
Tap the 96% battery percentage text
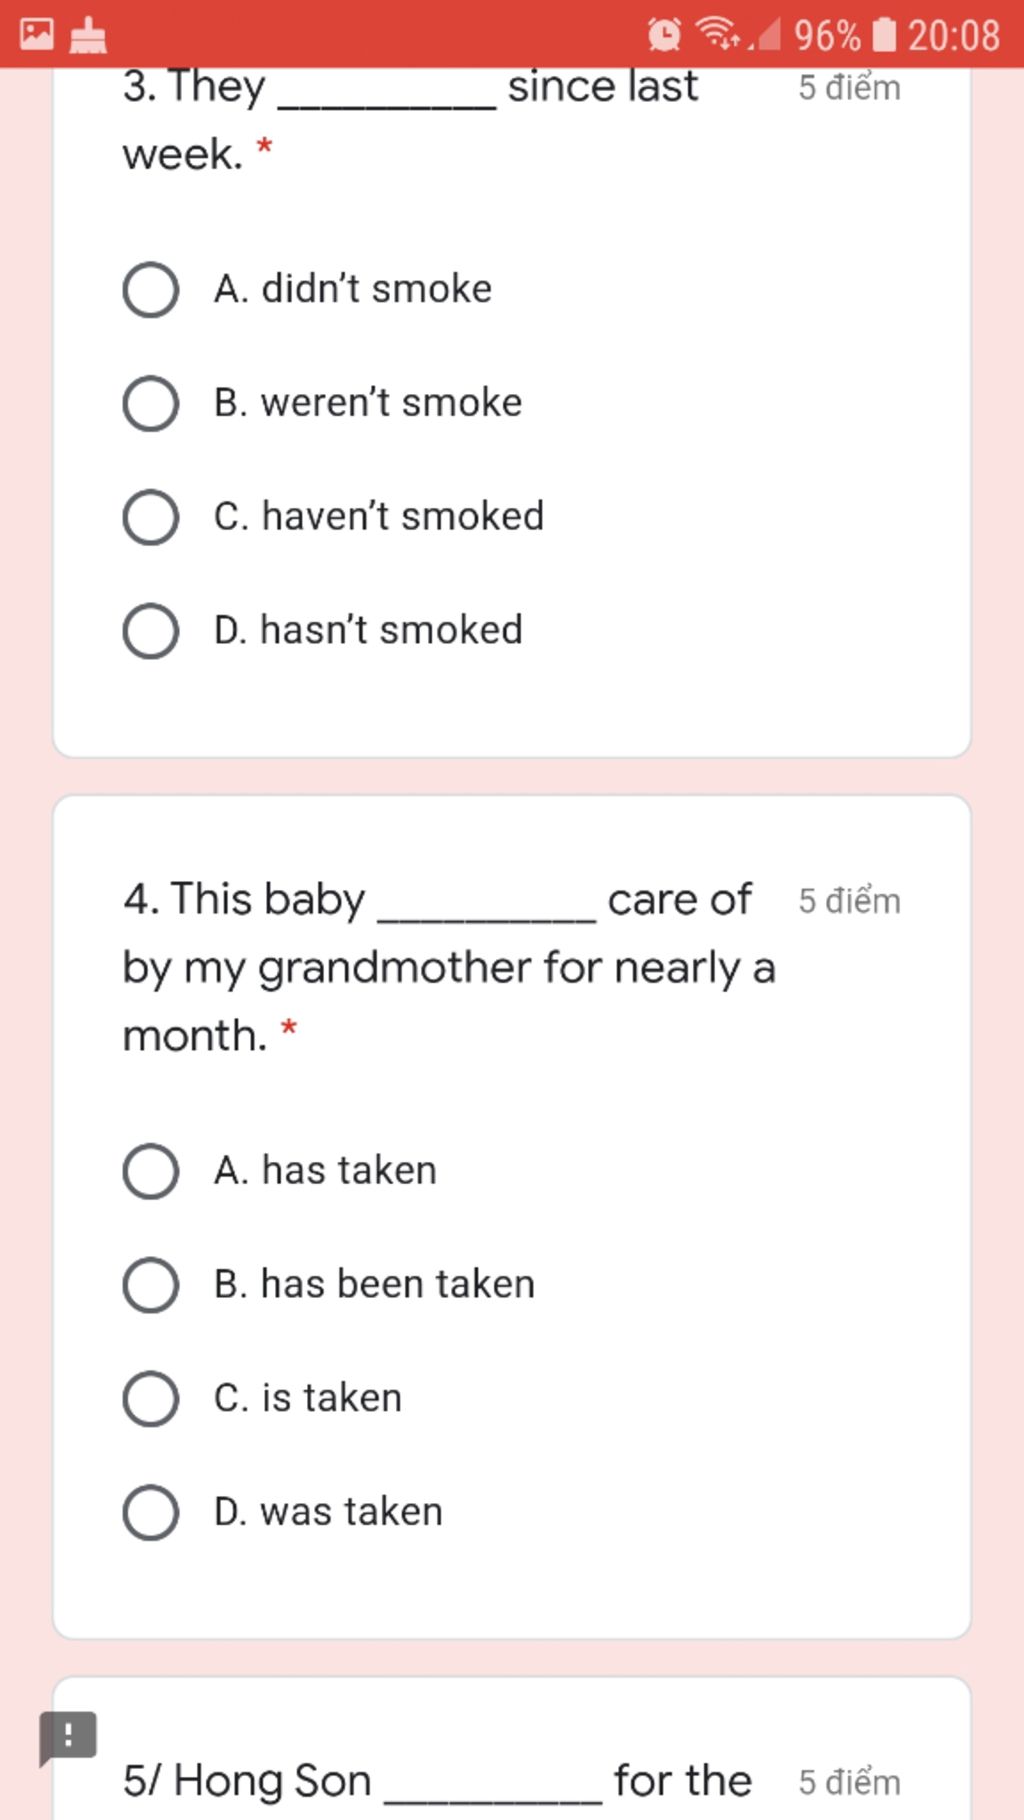tap(827, 36)
